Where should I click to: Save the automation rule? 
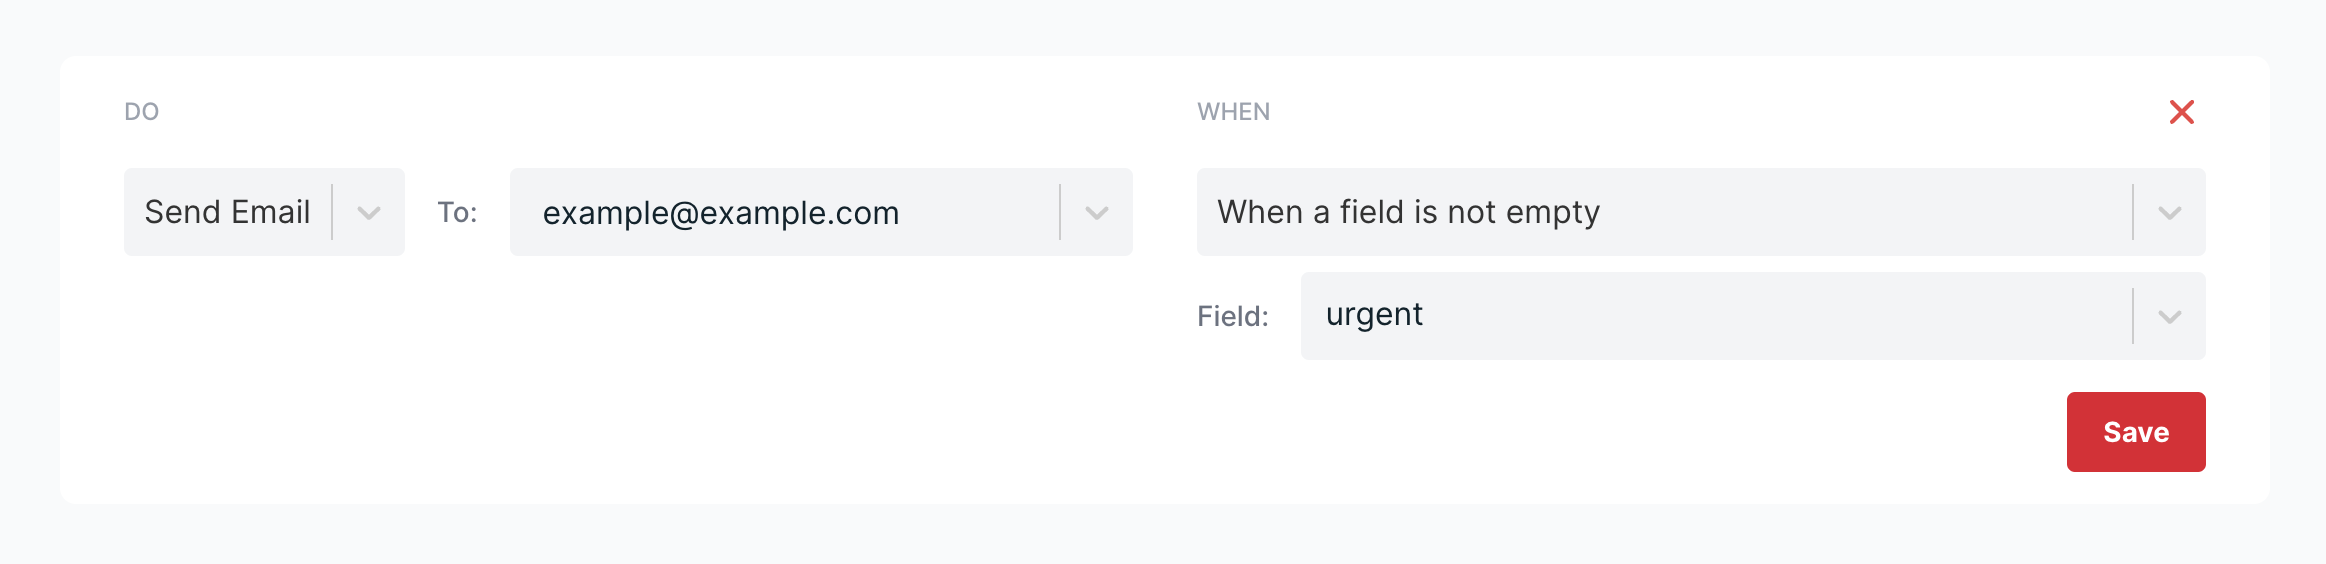pyautogui.click(x=2135, y=432)
